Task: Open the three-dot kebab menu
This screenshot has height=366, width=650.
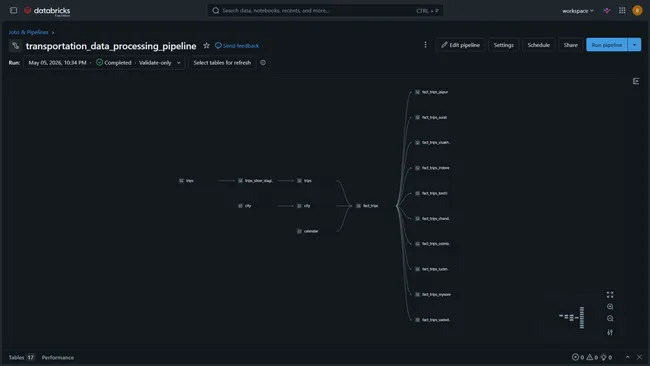Action: tap(425, 45)
